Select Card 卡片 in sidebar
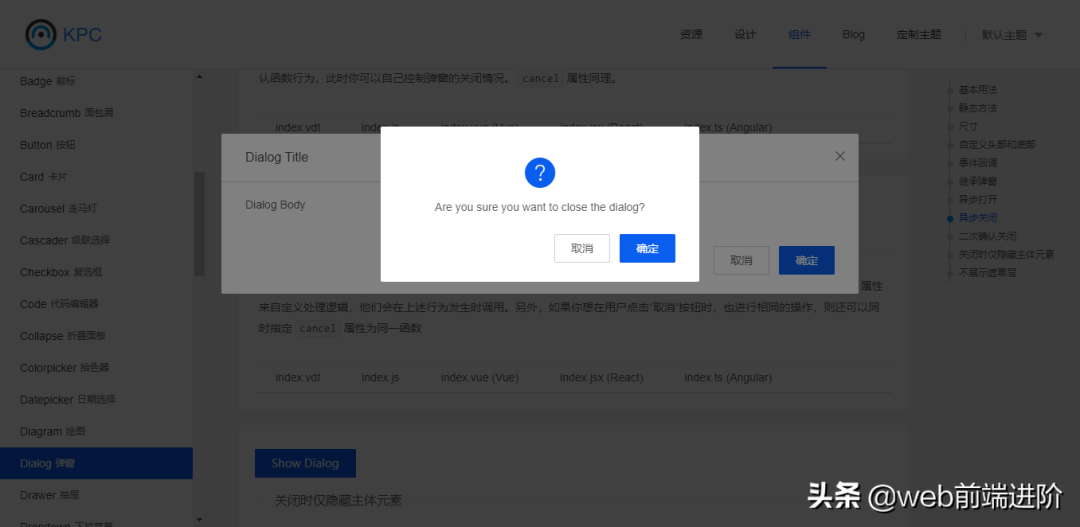This screenshot has width=1080, height=527. 96,177
